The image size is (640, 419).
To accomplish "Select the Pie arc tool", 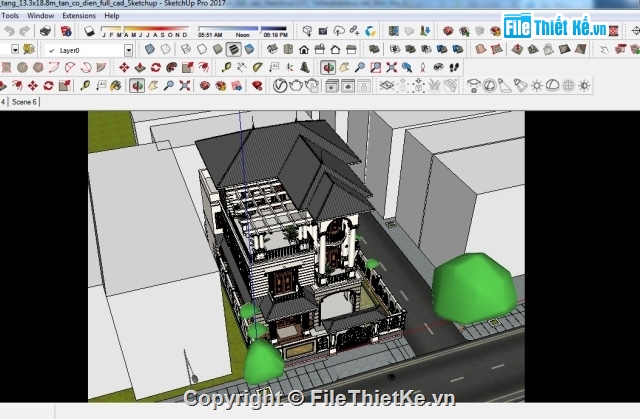I will [x=101, y=67].
